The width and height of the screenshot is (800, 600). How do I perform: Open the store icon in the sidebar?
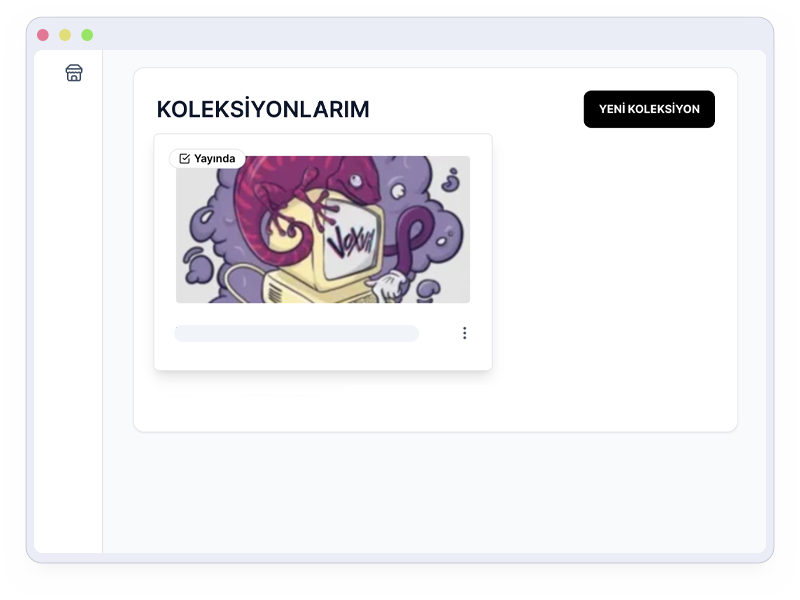pos(74,73)
